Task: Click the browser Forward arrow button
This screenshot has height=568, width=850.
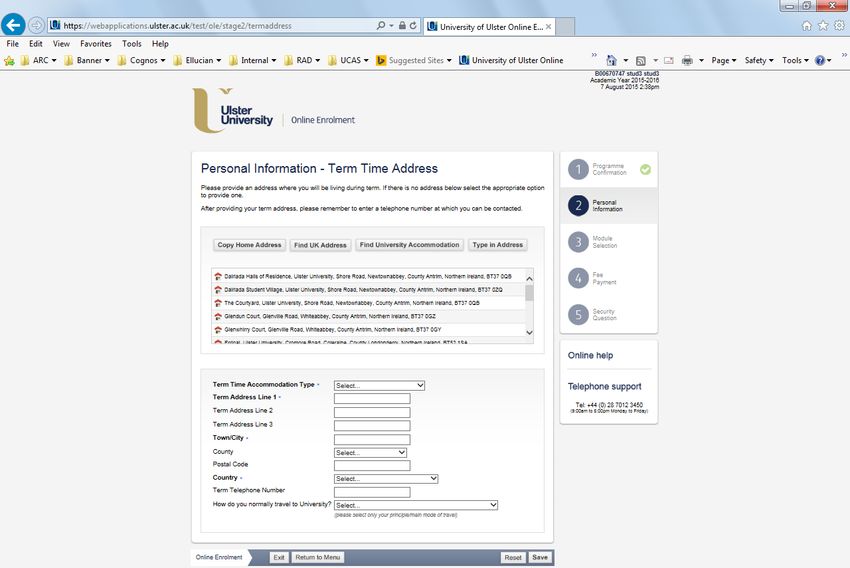Action: tap(36, 25)
